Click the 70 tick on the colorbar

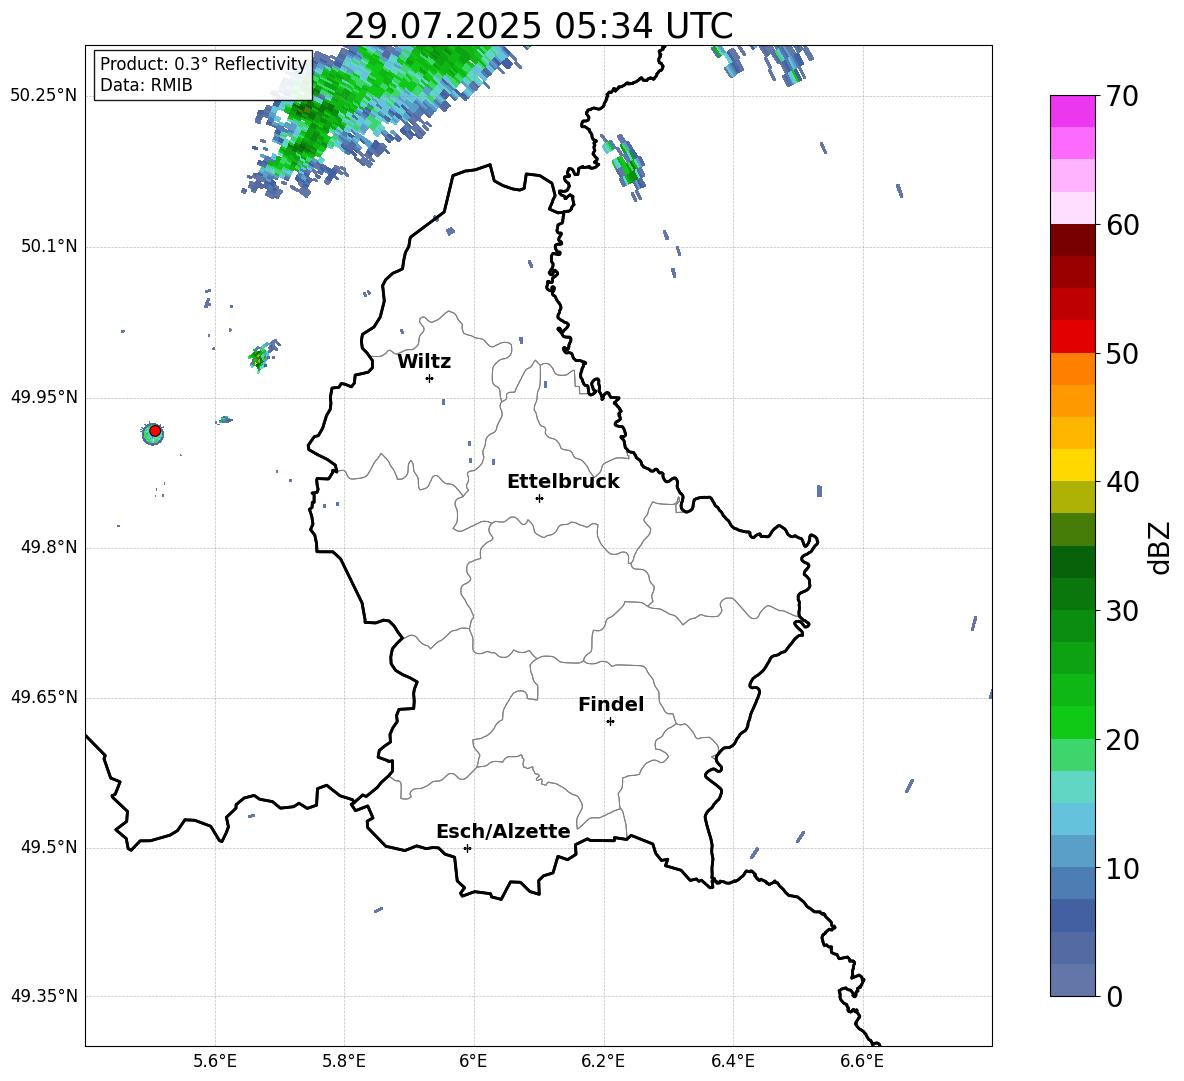[1122, 97]
